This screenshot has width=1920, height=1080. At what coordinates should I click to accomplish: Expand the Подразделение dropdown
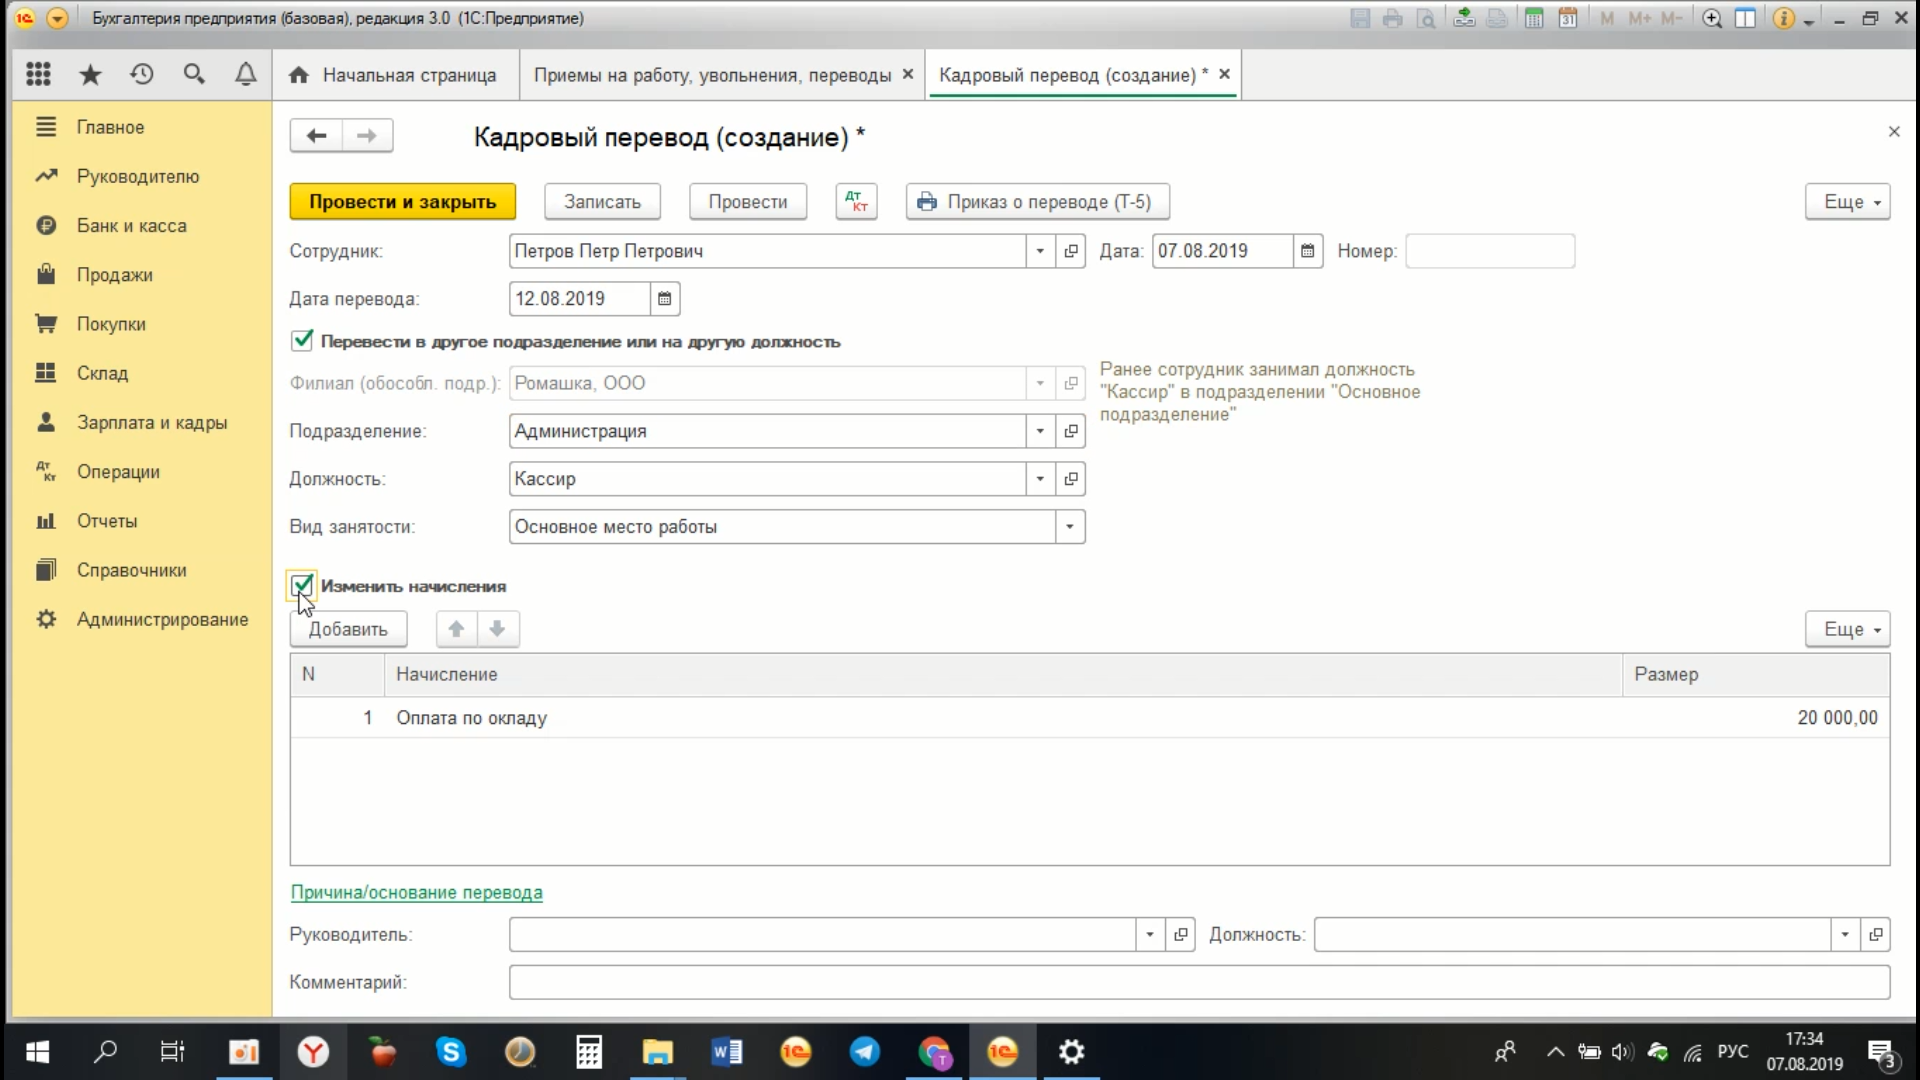coord(1040,431)
